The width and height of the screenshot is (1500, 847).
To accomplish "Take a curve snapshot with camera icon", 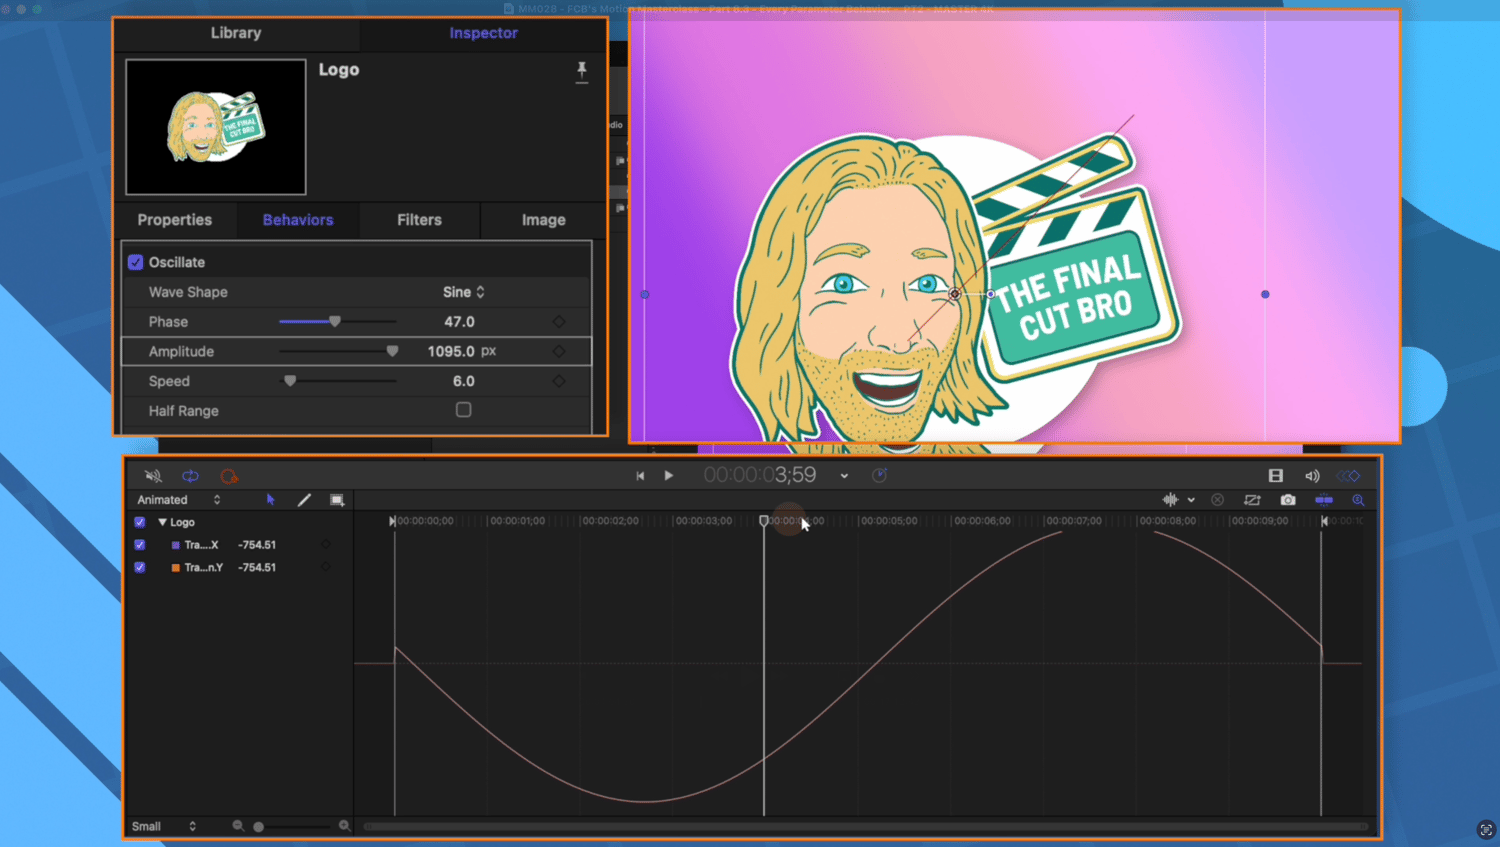I will pos(1288,500).
